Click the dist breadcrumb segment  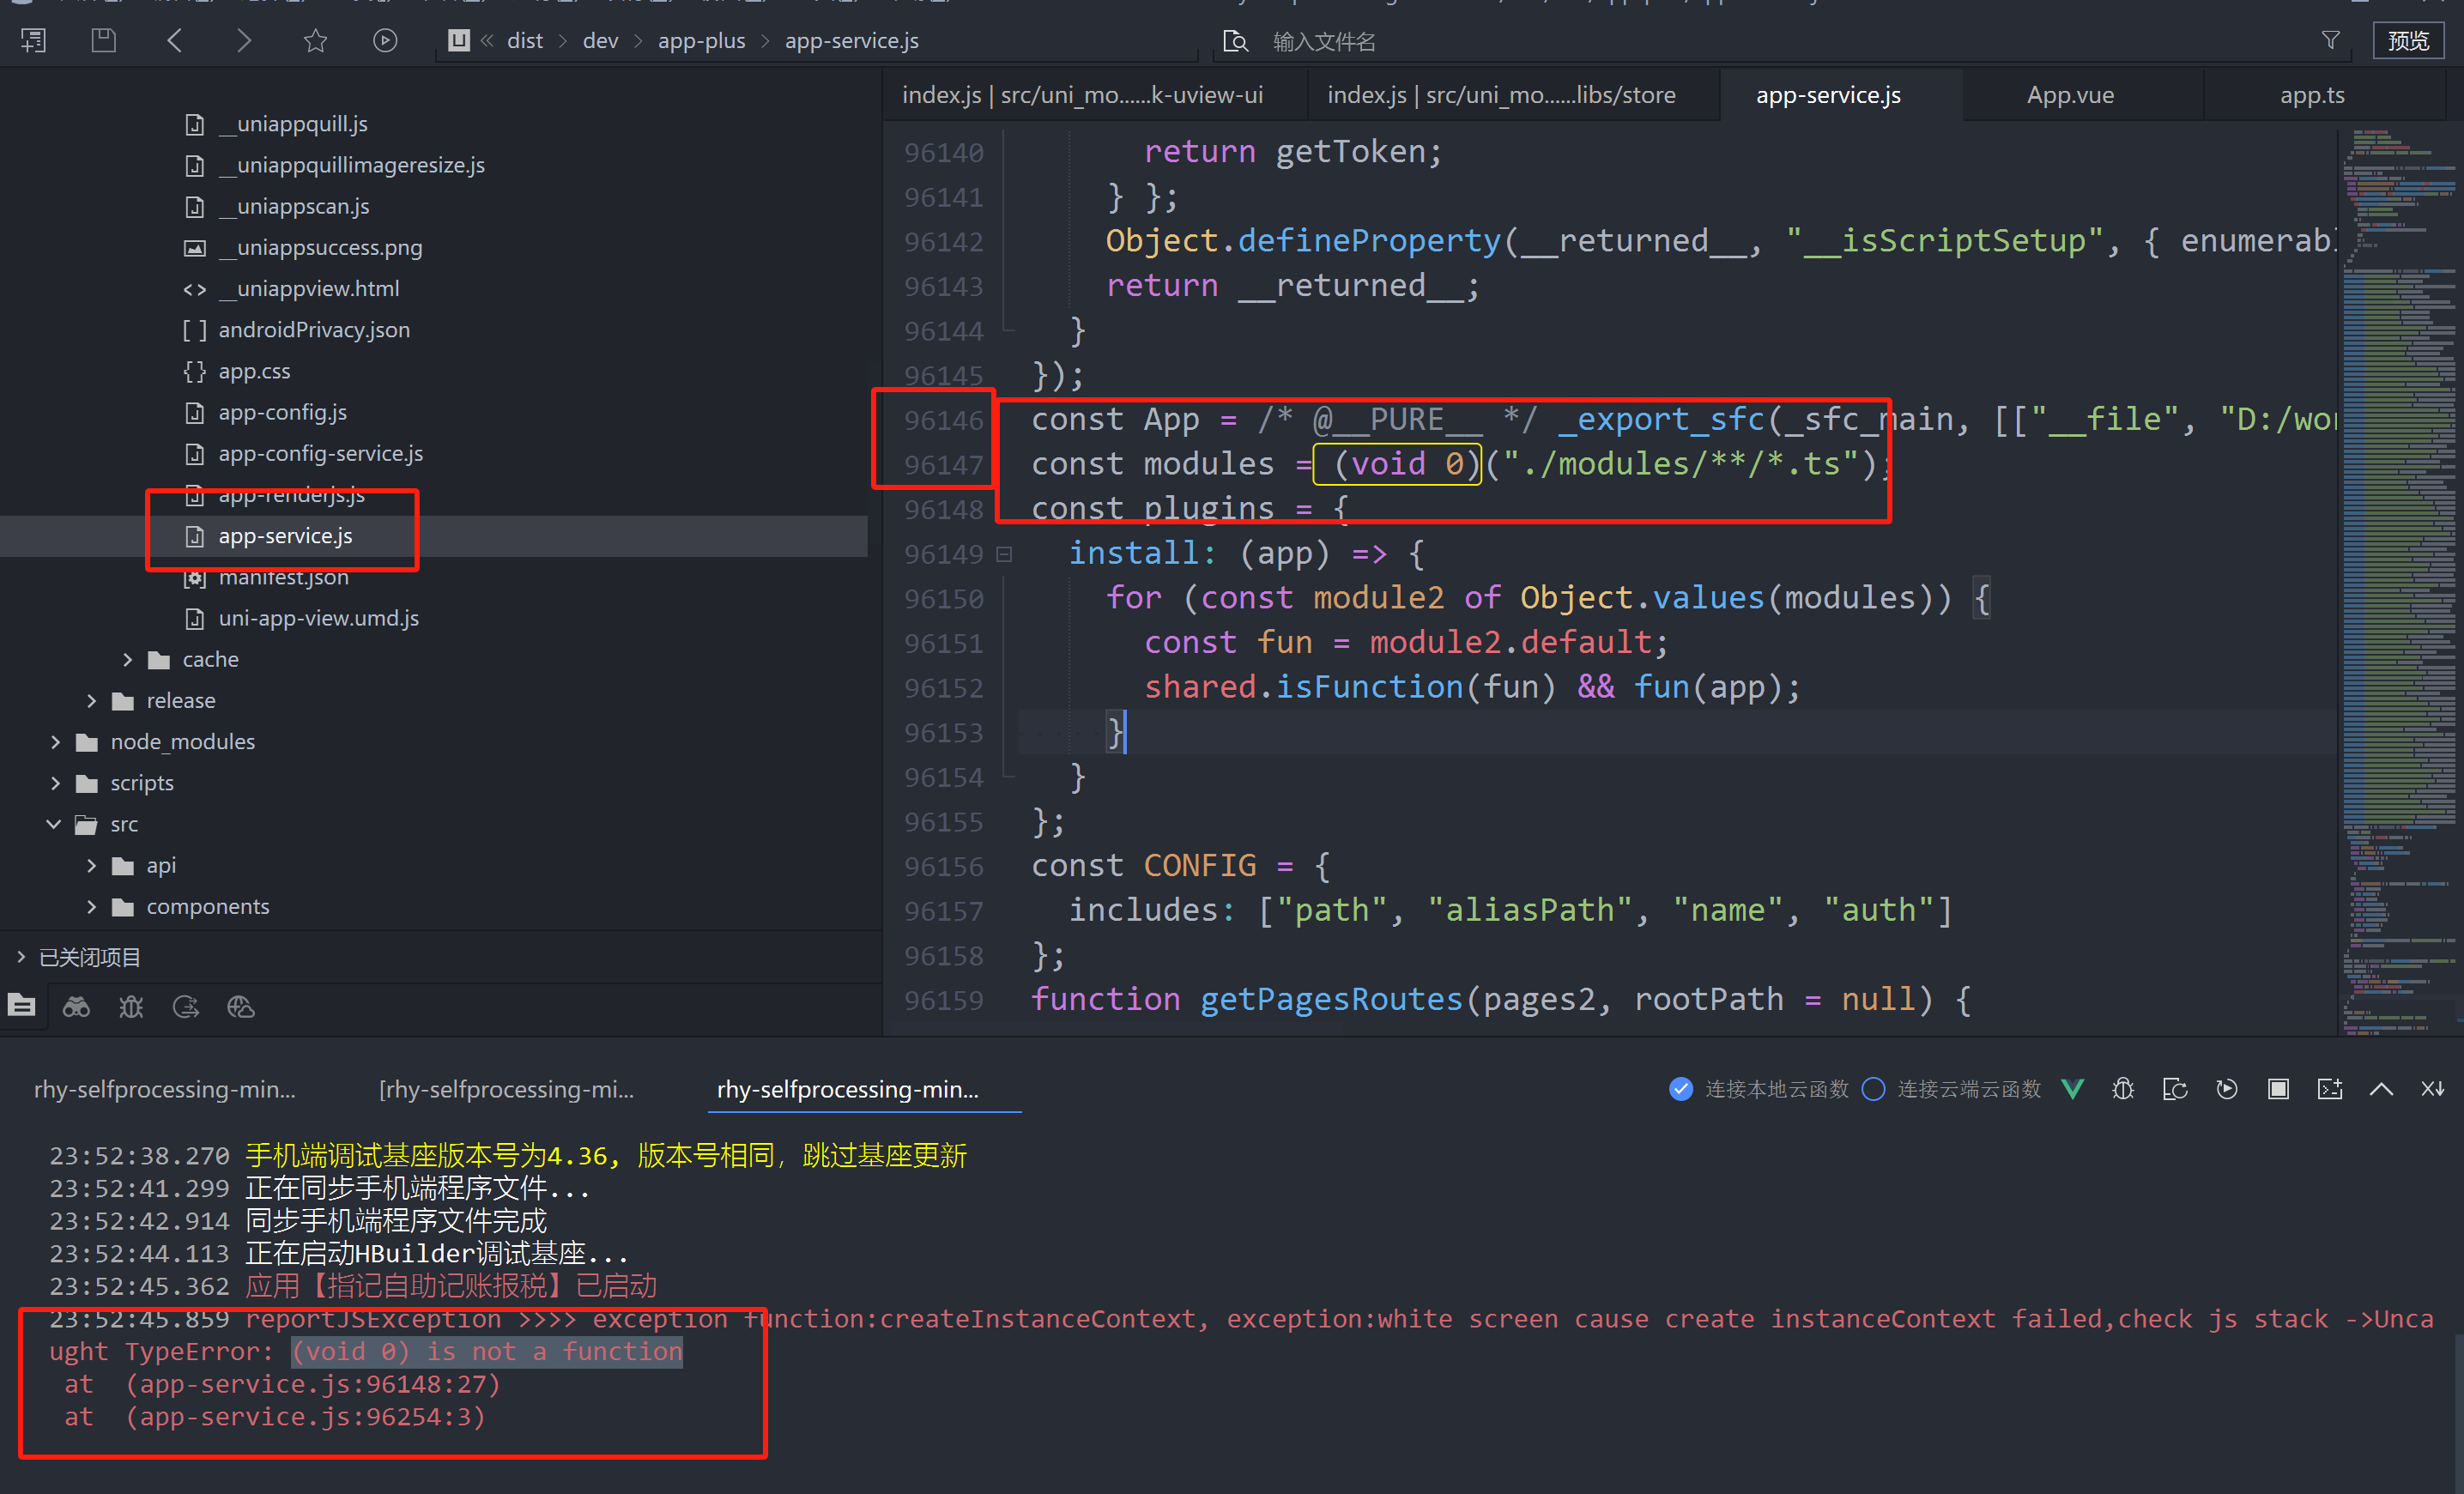[524, 41]
